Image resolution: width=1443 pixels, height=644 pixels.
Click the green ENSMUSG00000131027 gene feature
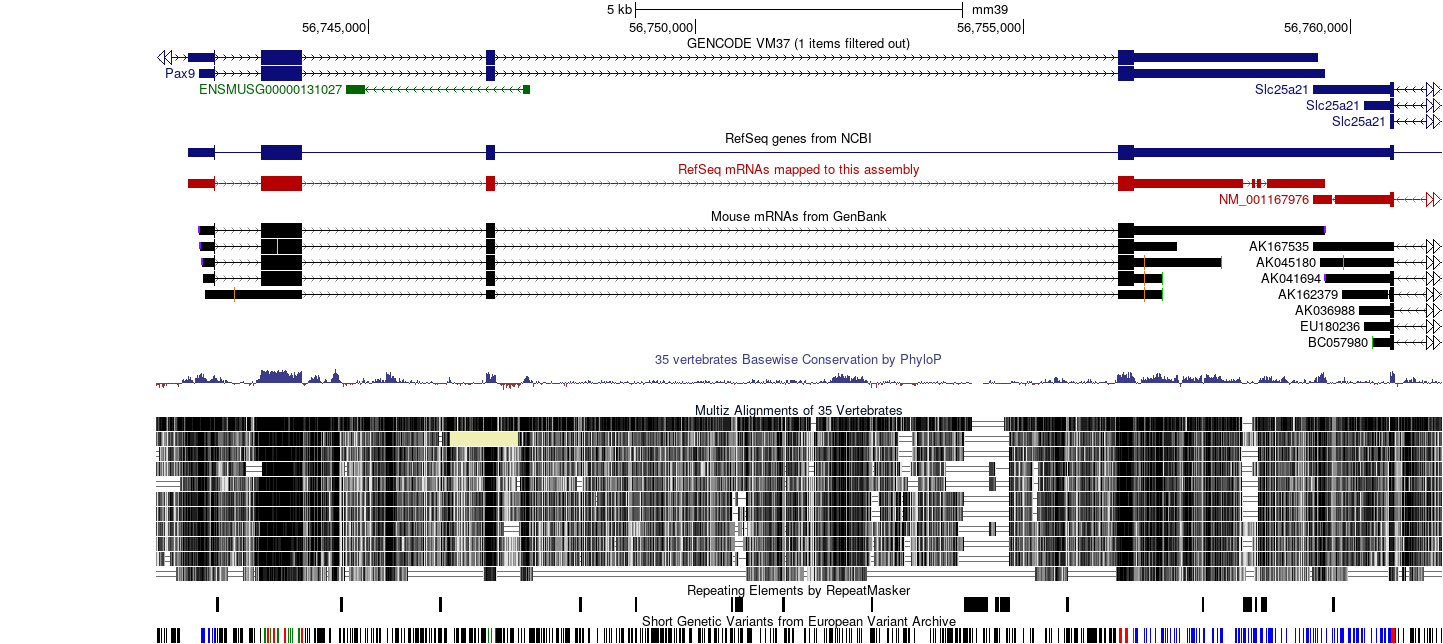coord(438,90)
